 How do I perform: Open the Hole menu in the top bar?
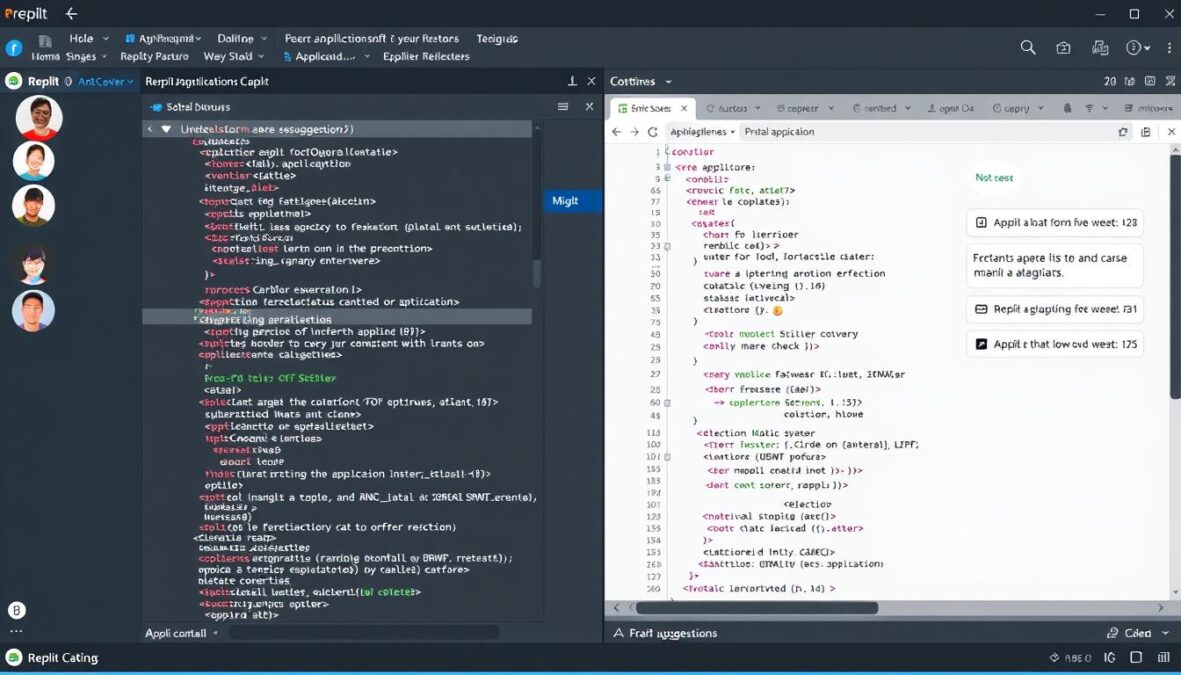click(x=80, y=37)
